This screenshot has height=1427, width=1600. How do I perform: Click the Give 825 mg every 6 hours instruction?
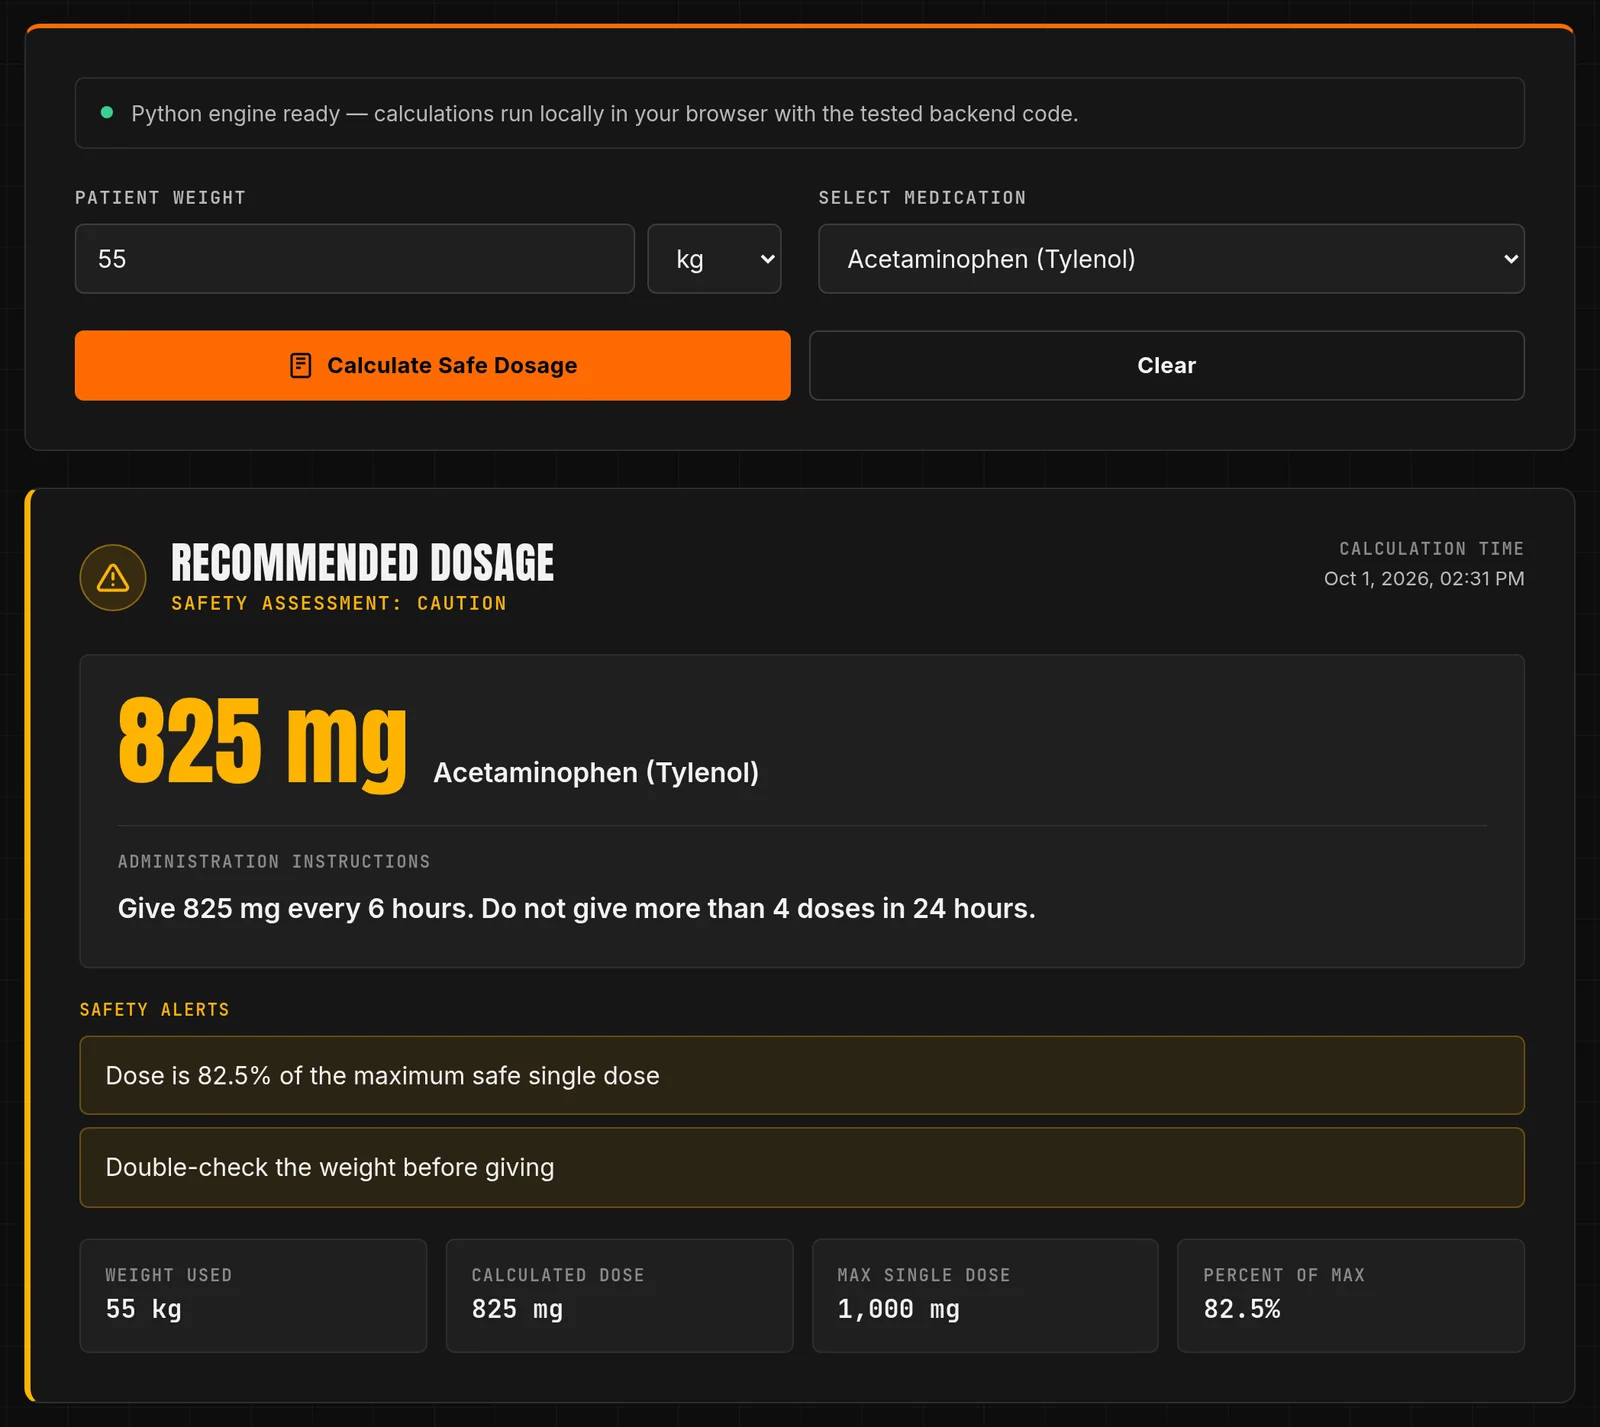point(577,908)
